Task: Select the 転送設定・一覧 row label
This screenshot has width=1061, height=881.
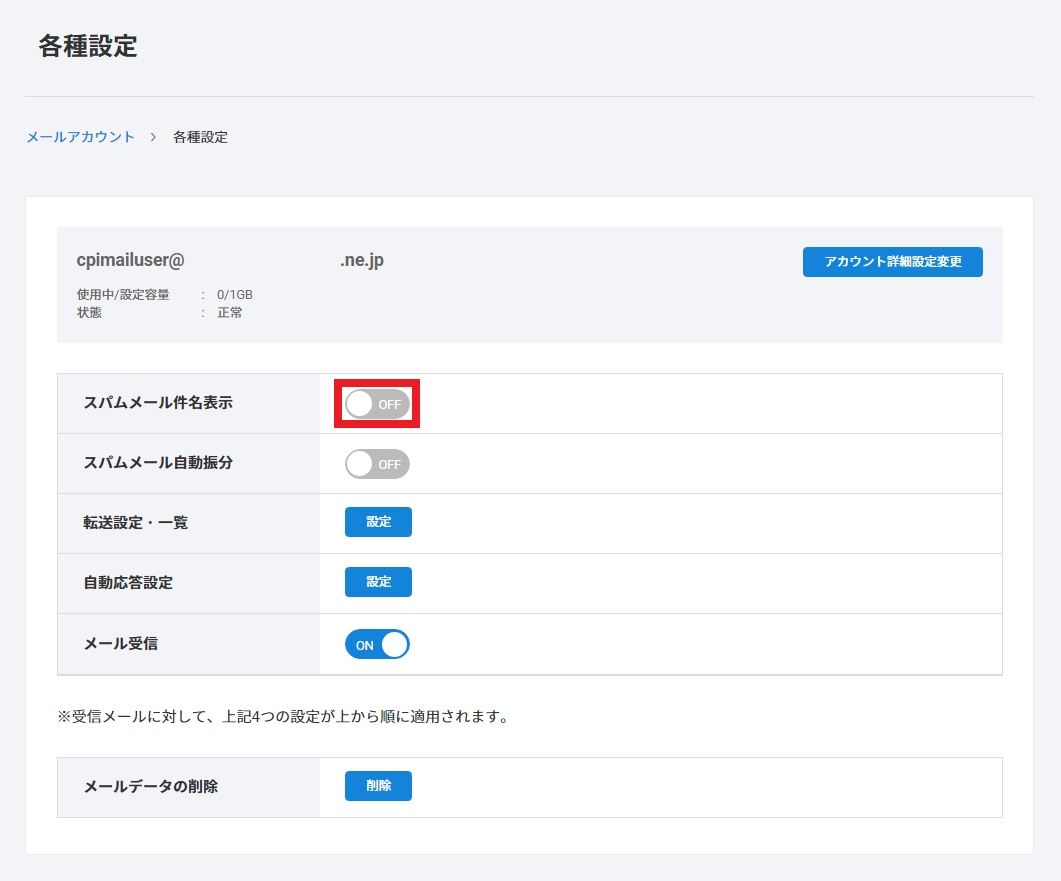Action: coord(135,523)
